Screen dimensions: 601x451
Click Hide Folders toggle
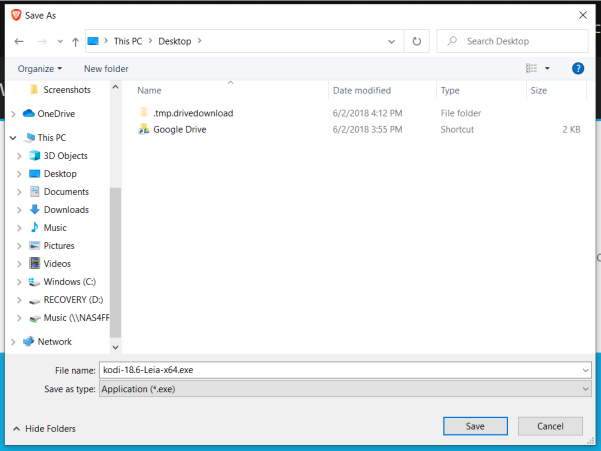(44, 428)
